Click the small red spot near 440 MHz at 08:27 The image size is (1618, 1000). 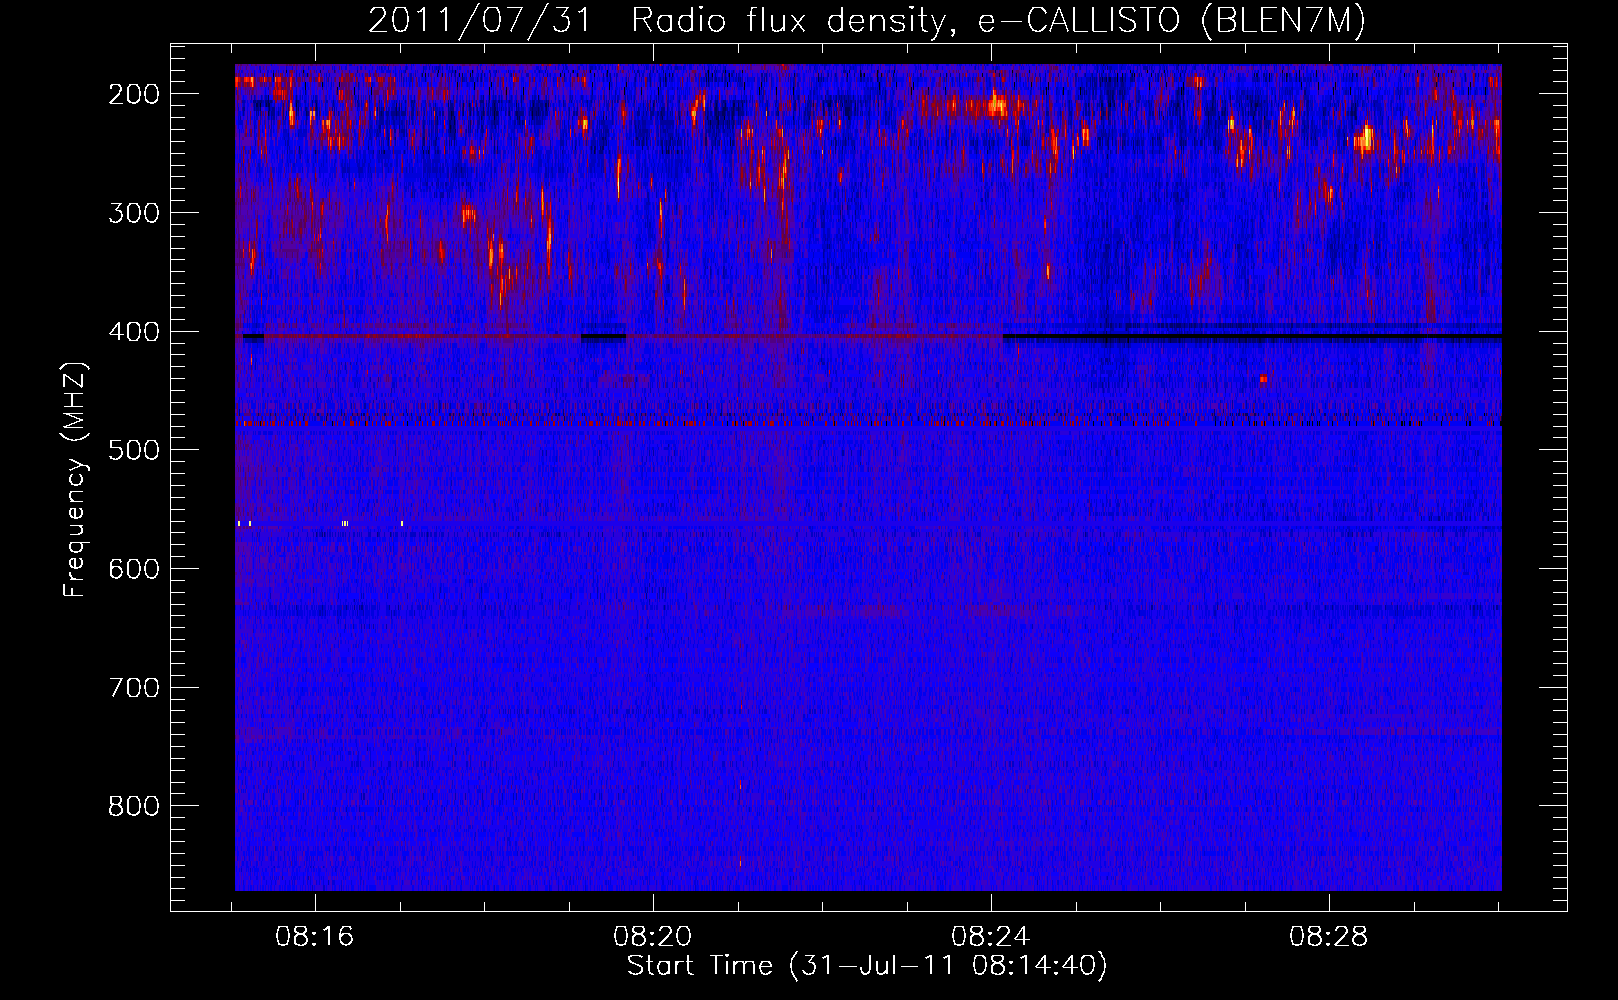[x=1263, y=378]
